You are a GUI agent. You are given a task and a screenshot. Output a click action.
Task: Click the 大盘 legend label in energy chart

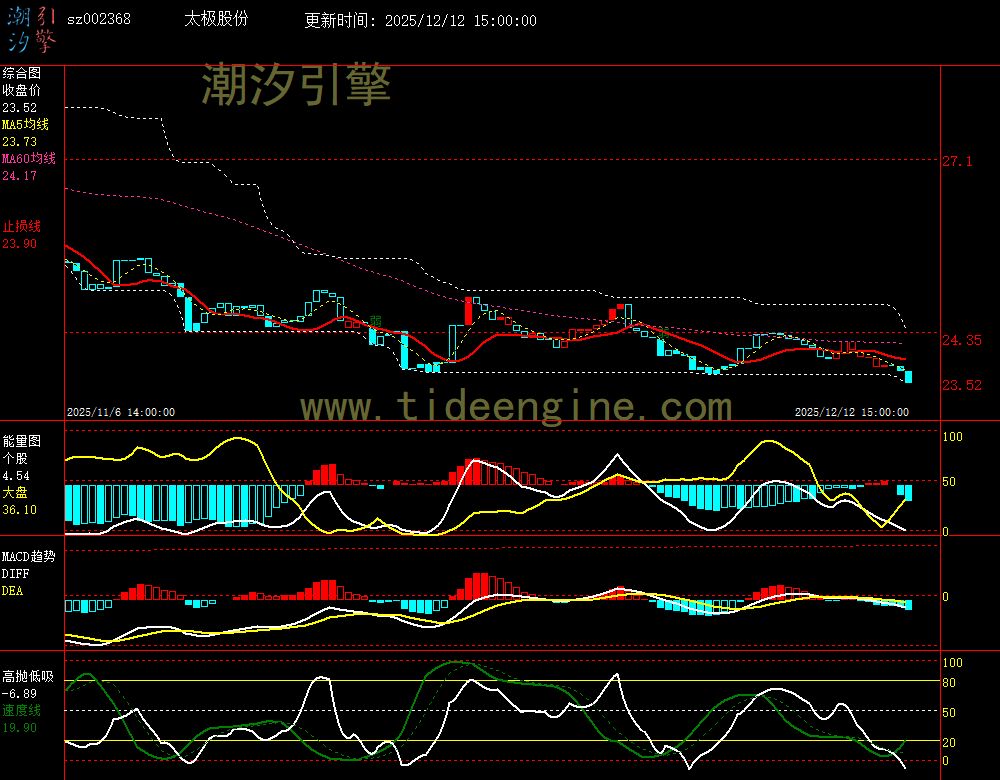(15, 493)
